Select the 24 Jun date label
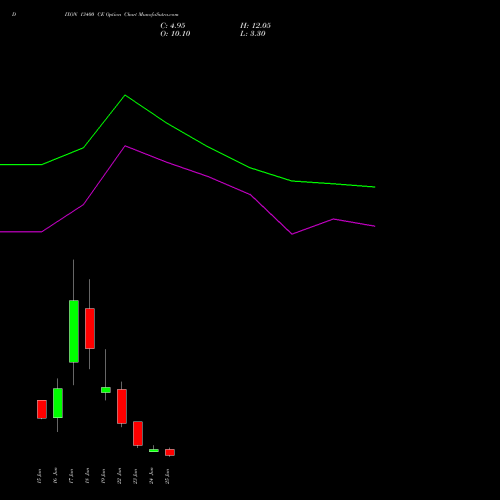Viewport: 500px width, 500px height. pyautogui.click(x=151, y=476)
